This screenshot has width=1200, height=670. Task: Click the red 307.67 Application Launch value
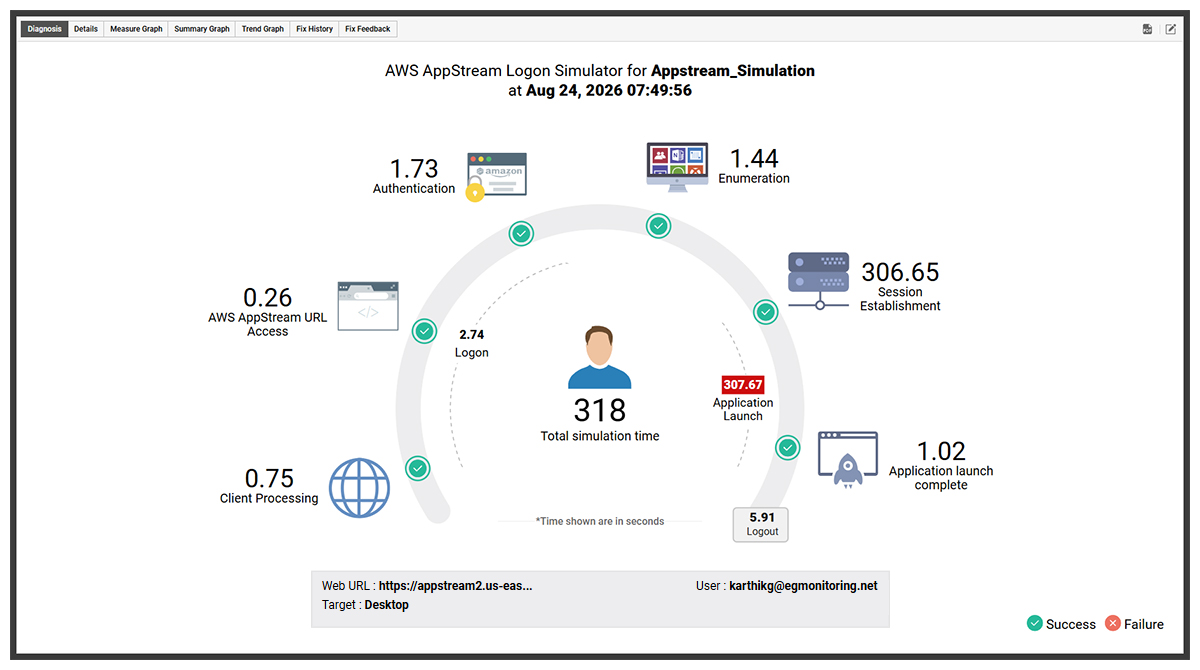[x=743, y=385]
